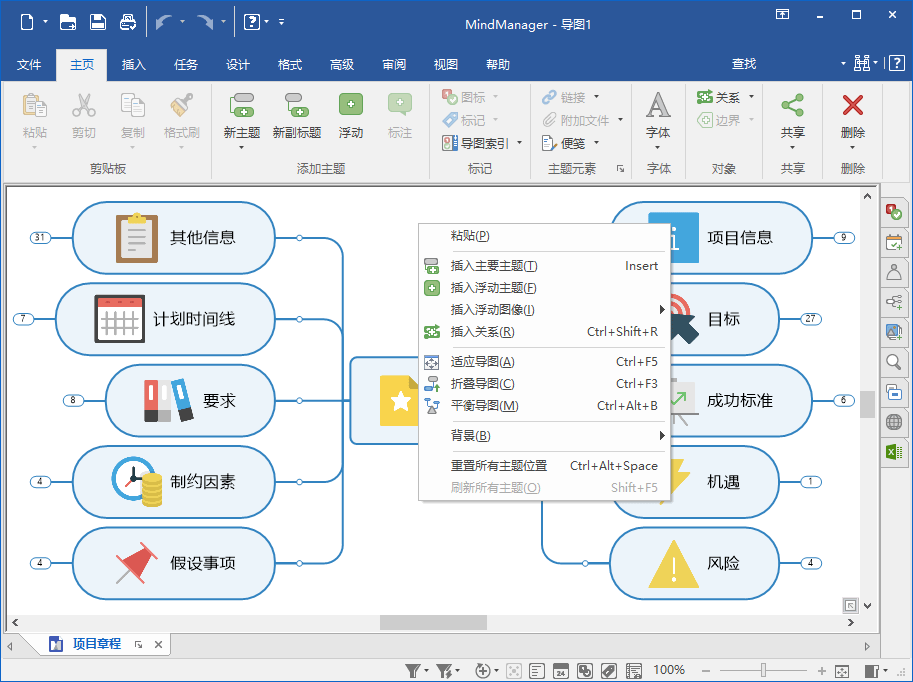913x682 pixels.
Task: Click the filter funnel status icon
Action: click(413, 671)
